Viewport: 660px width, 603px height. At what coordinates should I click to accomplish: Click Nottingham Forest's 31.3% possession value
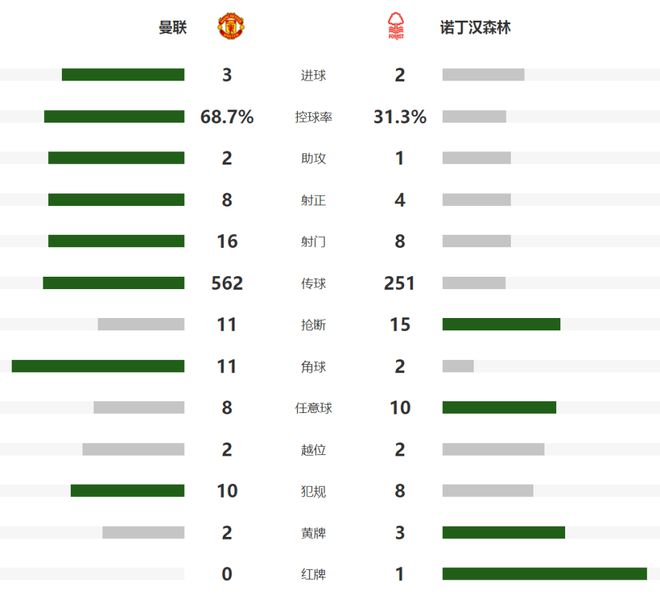tap(400, 117)
